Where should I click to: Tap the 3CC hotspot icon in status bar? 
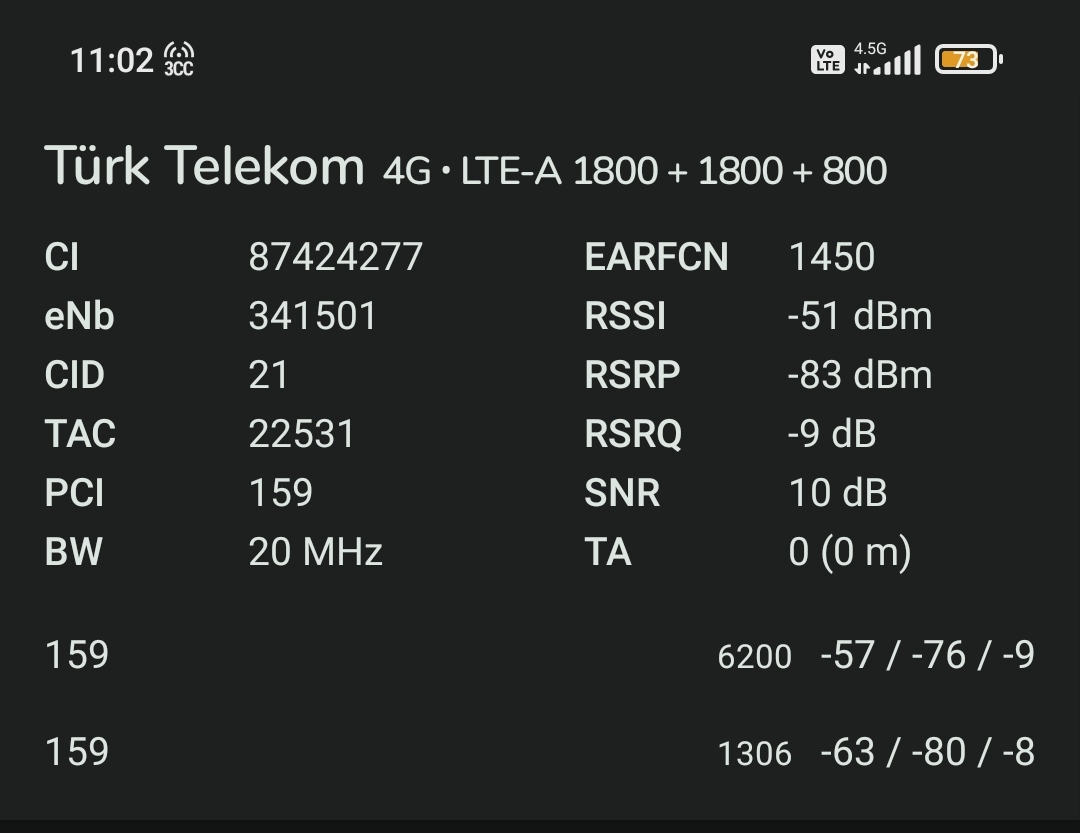pos(179,59)
